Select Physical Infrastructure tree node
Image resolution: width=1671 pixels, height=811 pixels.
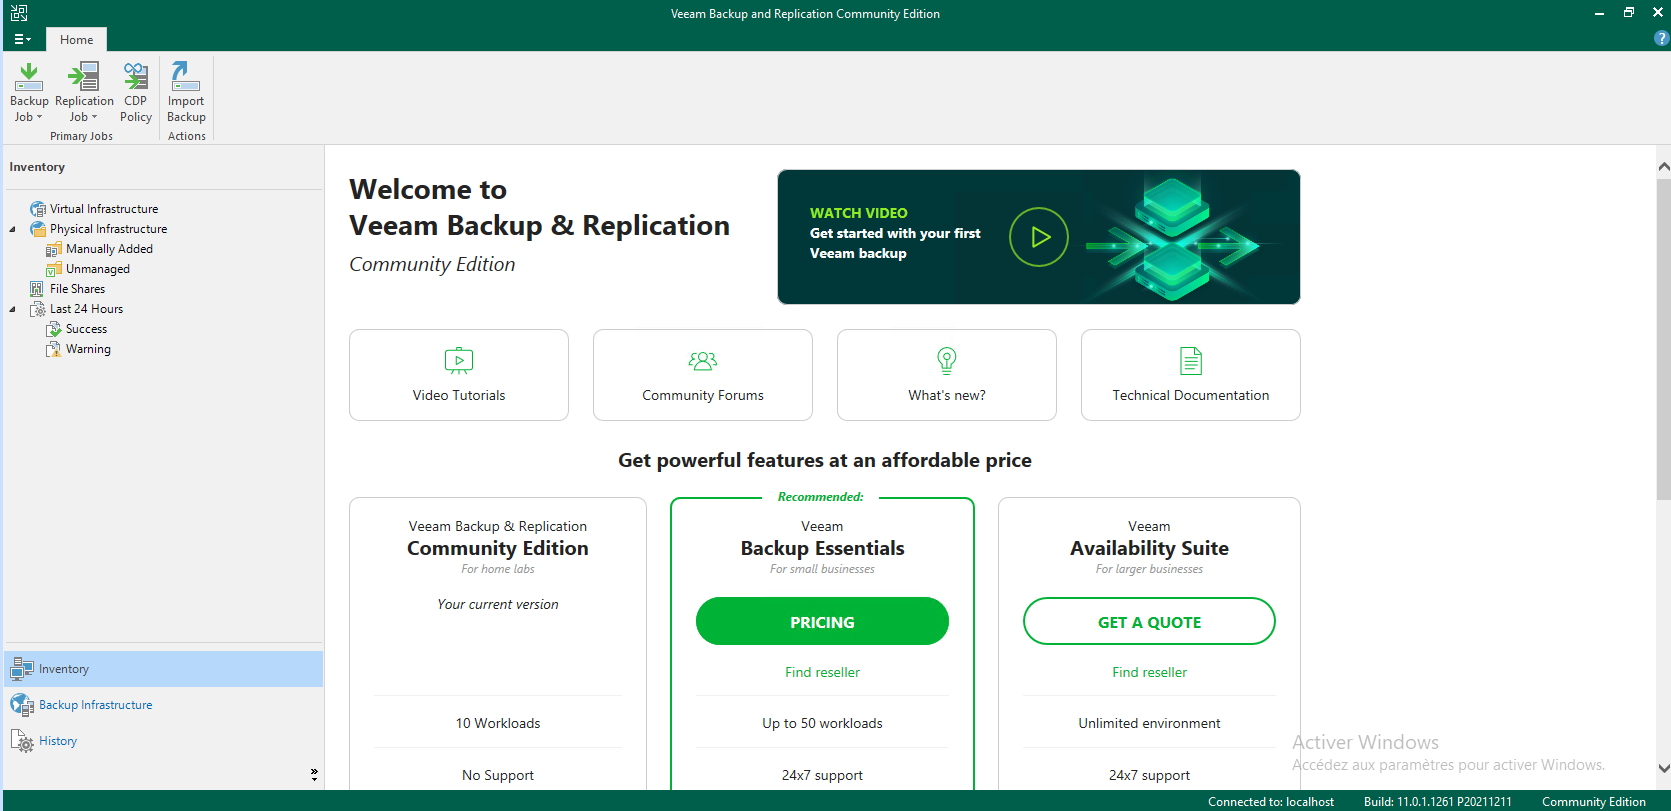(109, 229)
